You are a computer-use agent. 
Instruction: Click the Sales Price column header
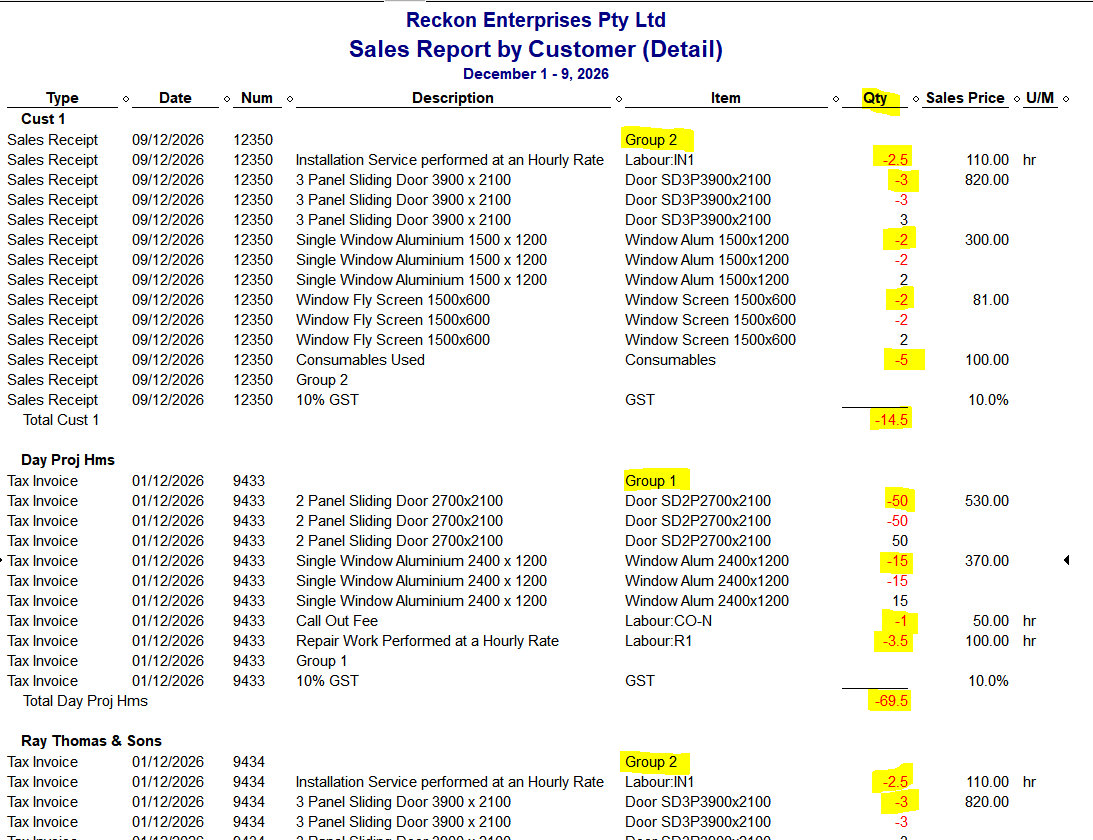click(965, 98)
